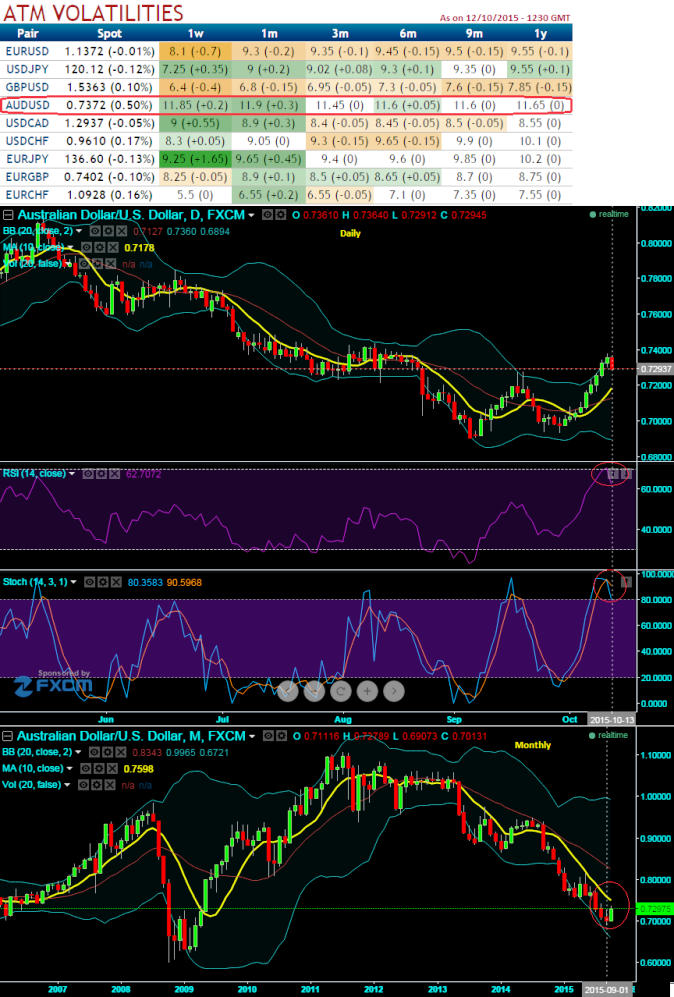Viewport: 674px width, 997px height.
Task: Click the zoom-in plus button on chart
Action: click(367, 690)
